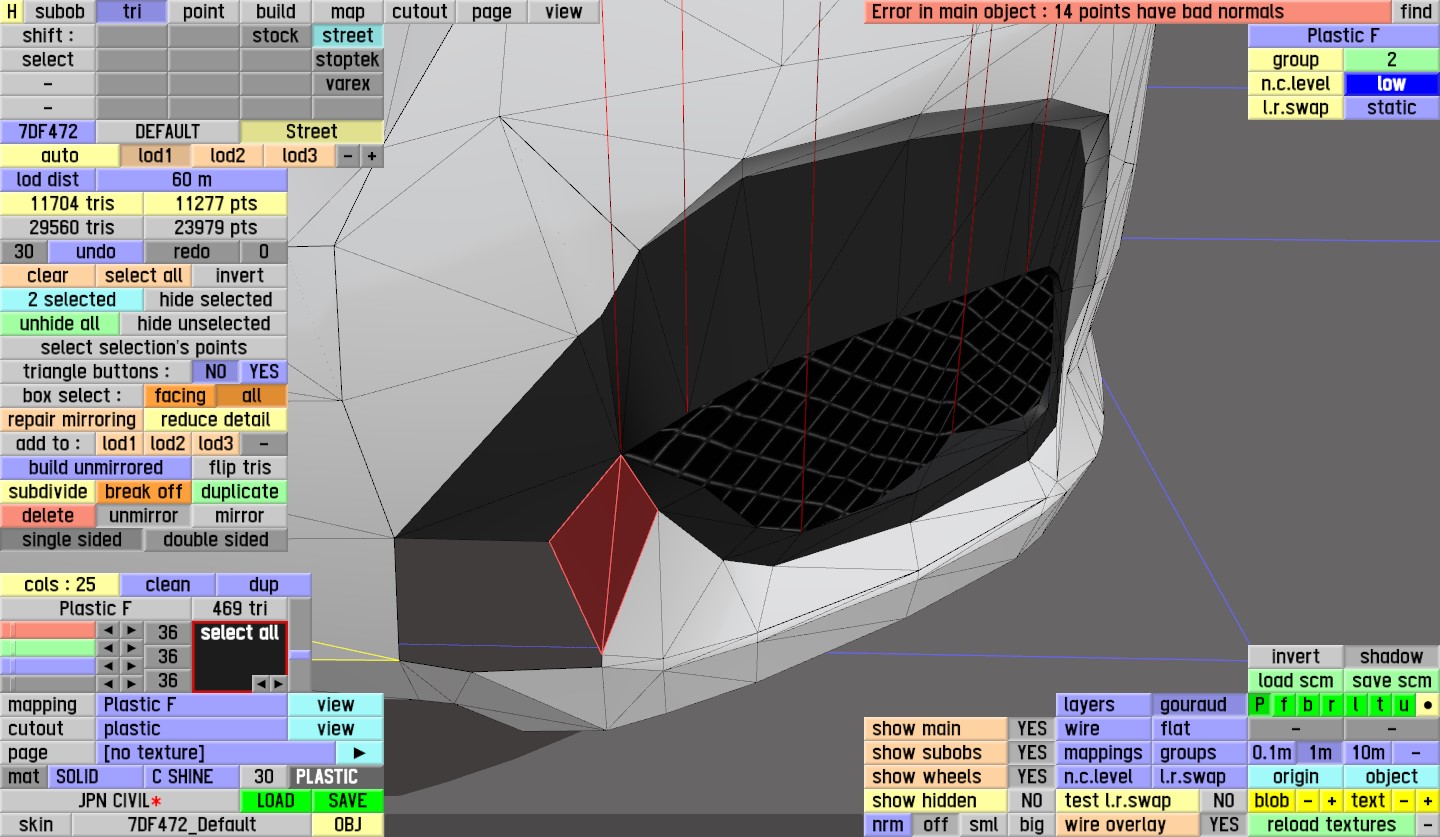Click the dark colour swatch labelled select all
This screenshot has width=1440, height=837.
(240, 657)
